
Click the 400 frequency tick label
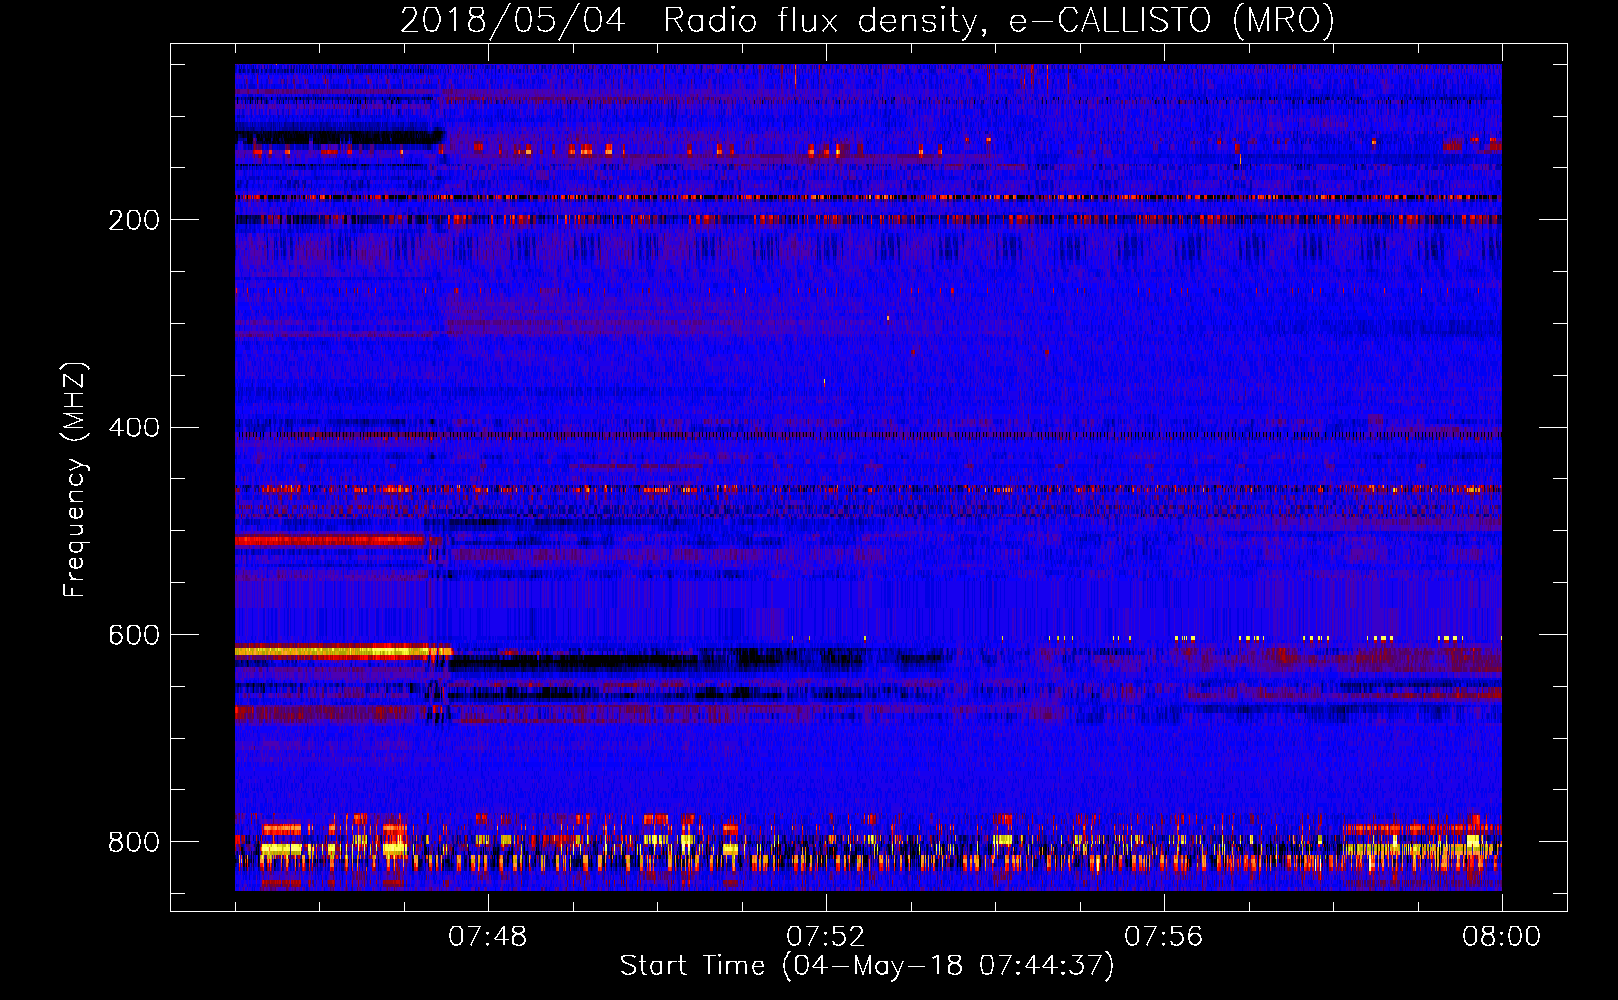point(134,428)
